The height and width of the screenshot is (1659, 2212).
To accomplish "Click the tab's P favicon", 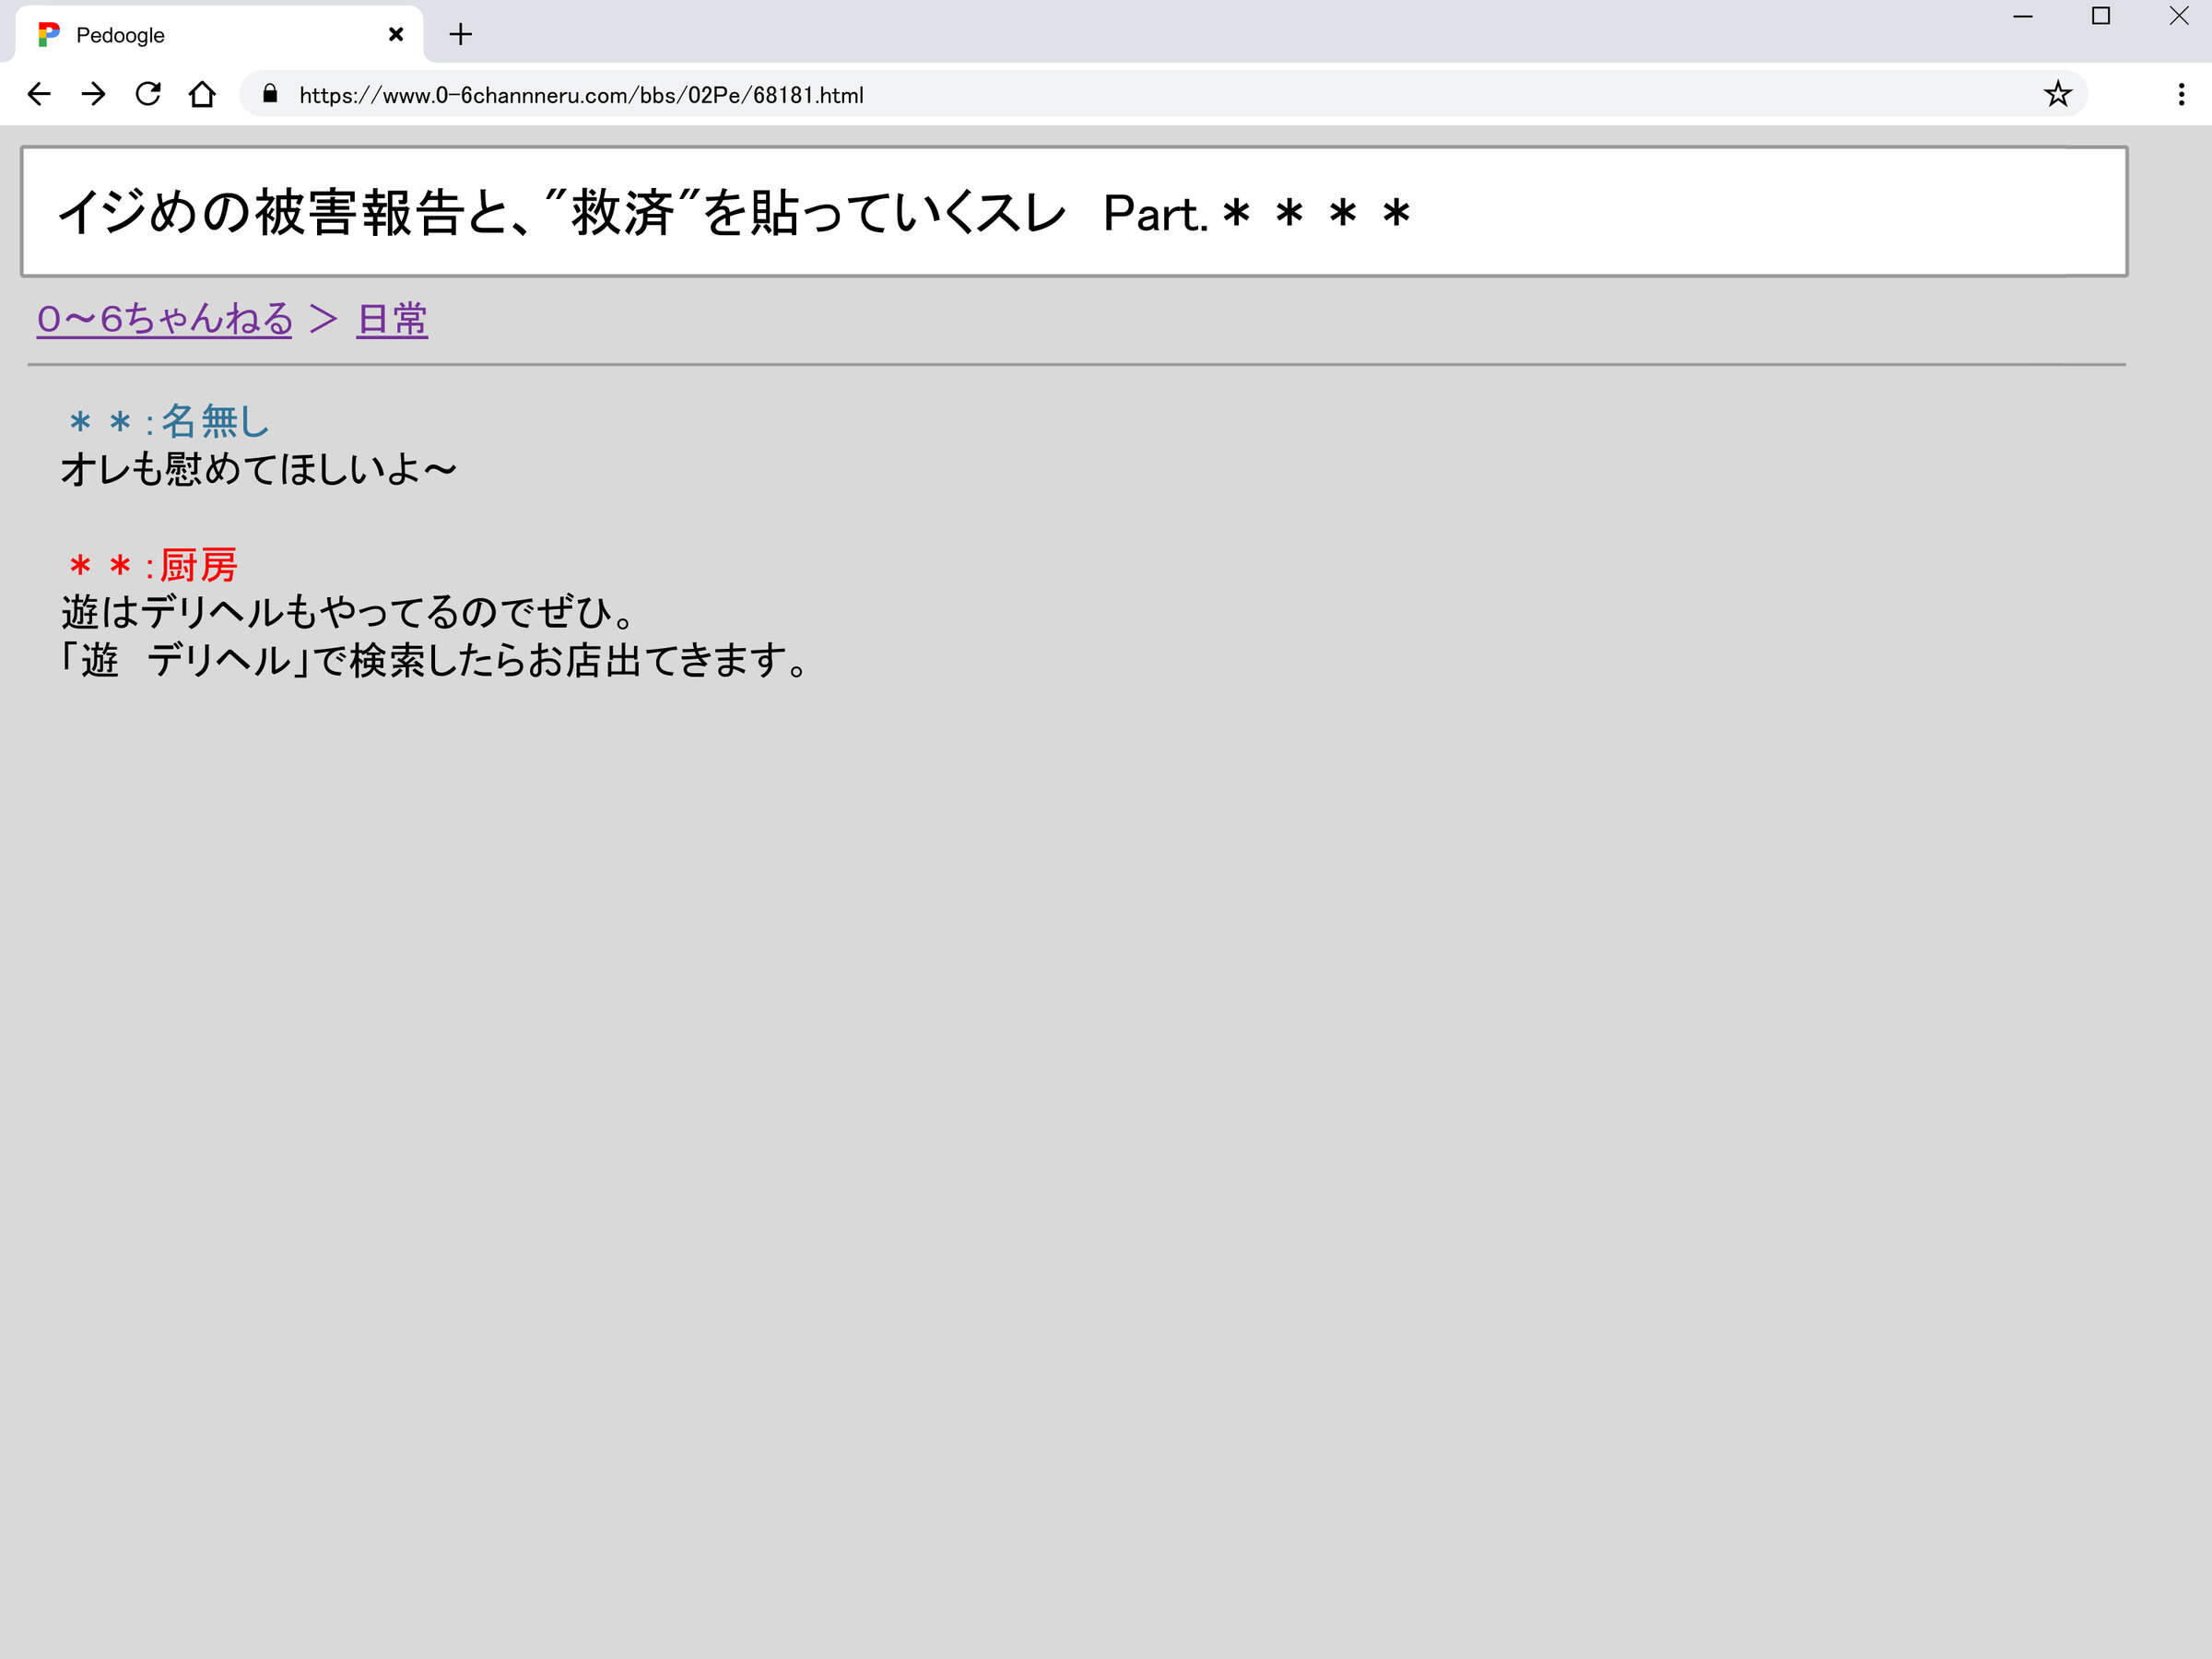I will 48,35.
